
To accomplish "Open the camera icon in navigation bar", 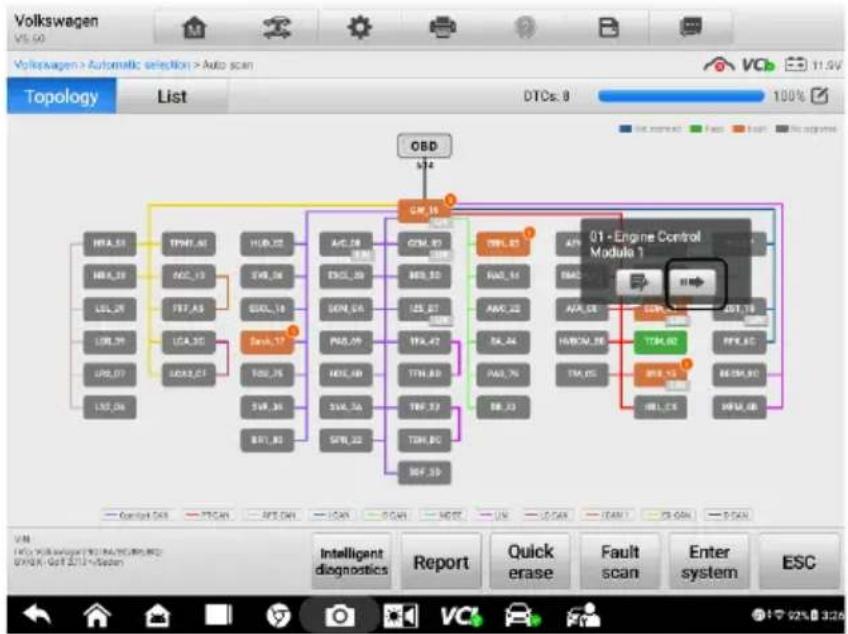I will pos(339,616).
